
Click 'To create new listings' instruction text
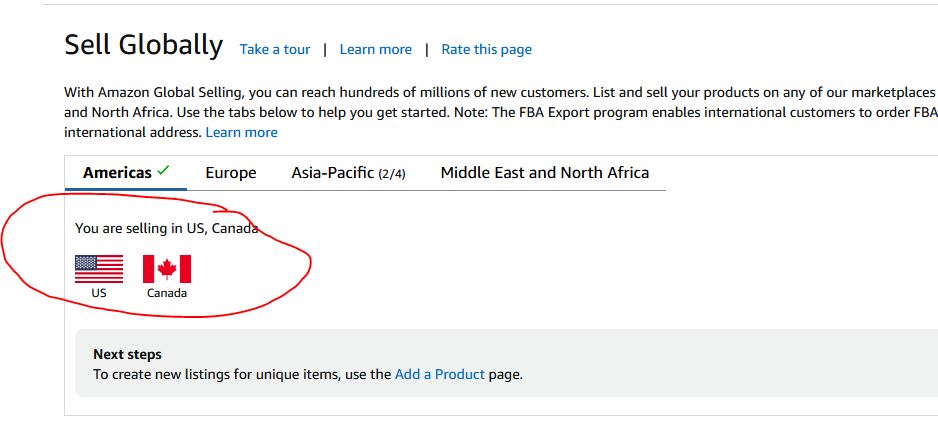tap(308, 375)
